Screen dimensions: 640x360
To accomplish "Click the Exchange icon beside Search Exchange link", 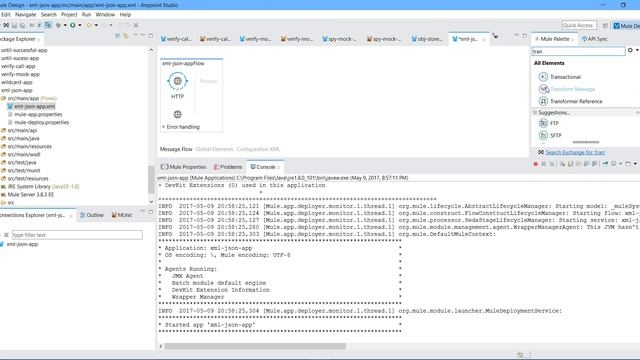I will 541,152.
